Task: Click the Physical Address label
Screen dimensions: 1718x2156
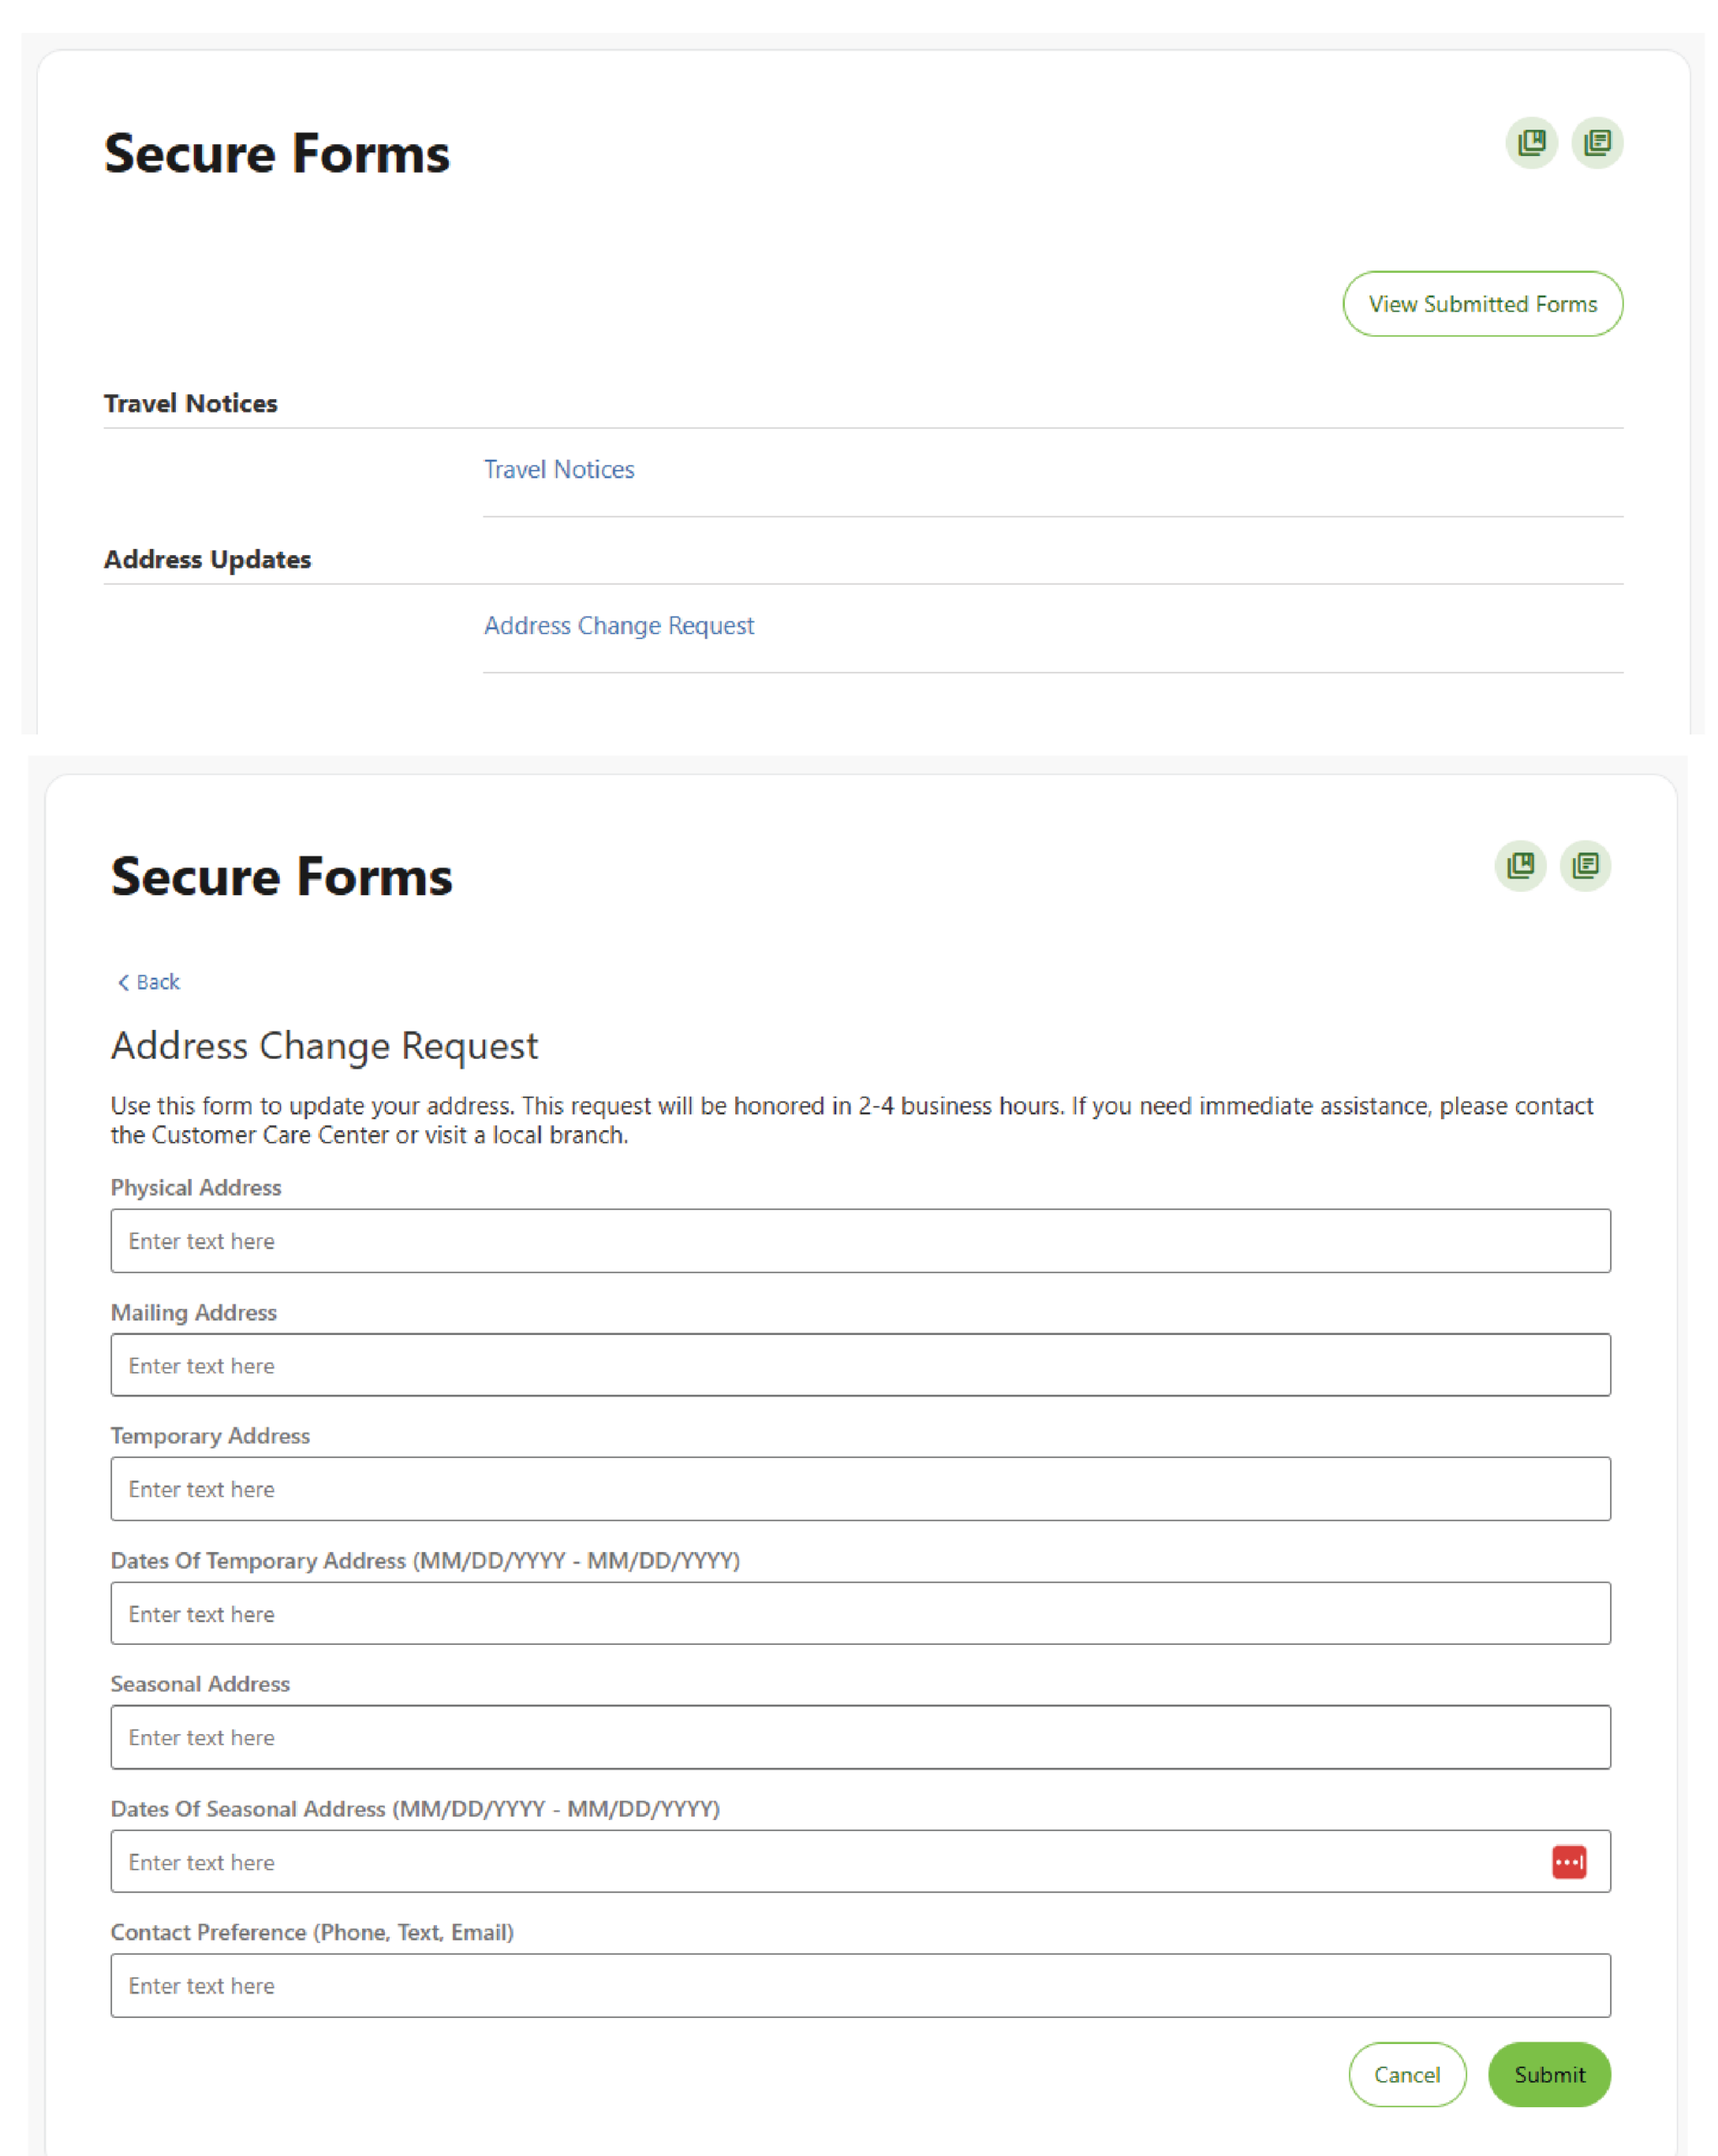Action: pos(196,1187)
